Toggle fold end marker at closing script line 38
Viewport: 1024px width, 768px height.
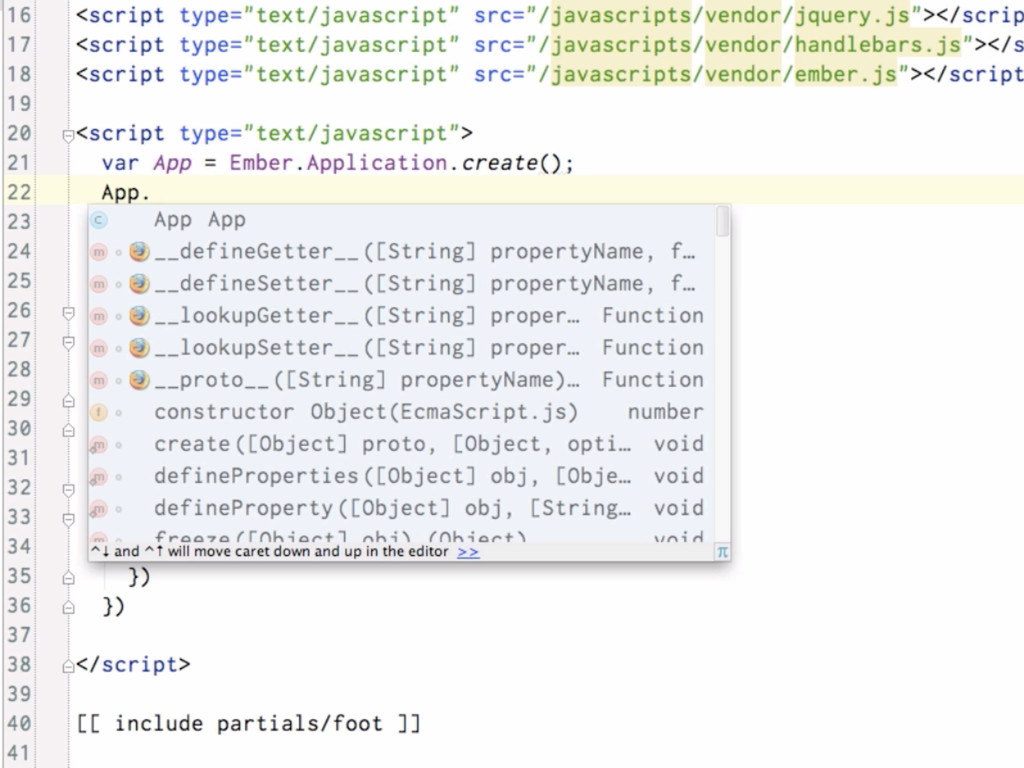click(x=68, y=666)
